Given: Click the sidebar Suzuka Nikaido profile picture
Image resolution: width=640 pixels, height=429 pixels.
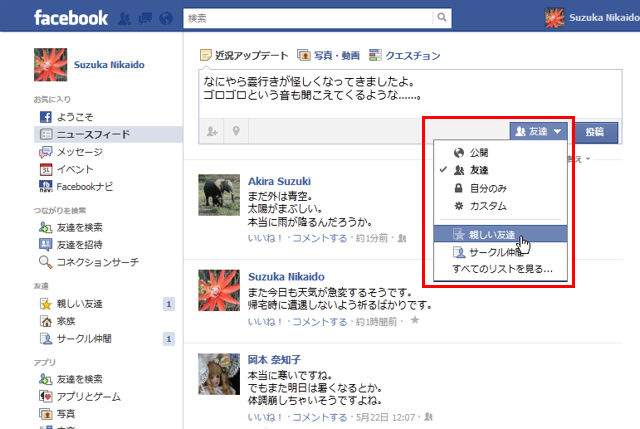Looking at the screenshot, I should click(x=51, y=64).
